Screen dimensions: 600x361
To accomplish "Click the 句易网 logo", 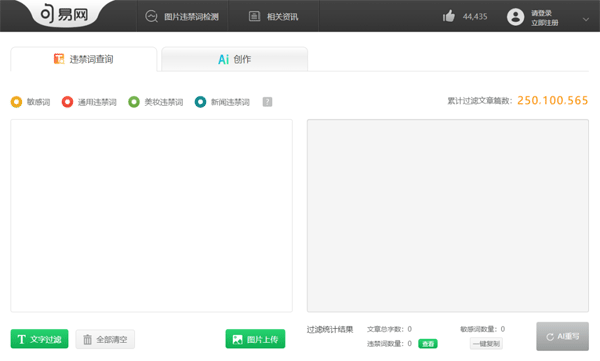I will (64, 15).
